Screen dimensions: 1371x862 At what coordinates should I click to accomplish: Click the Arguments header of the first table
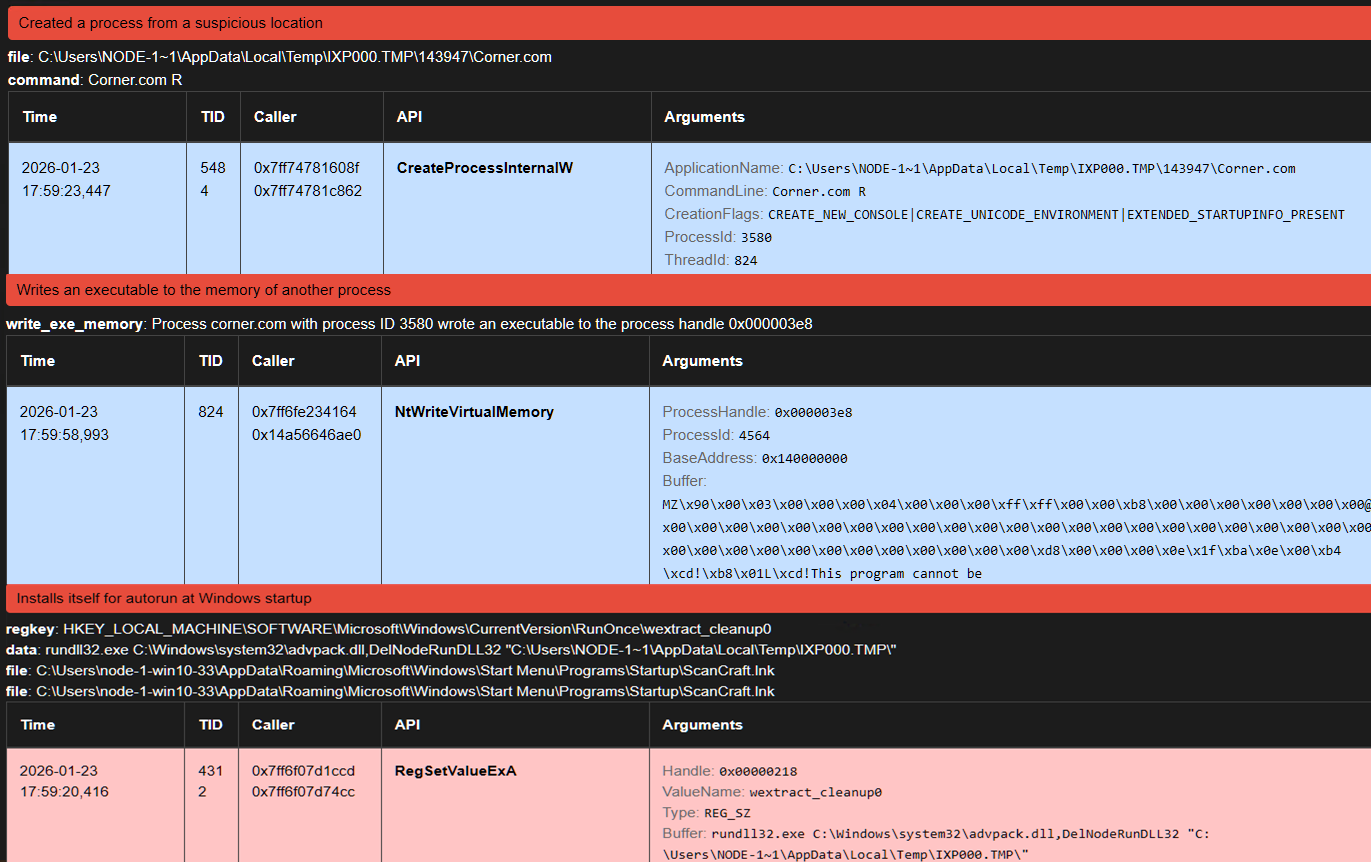point(704,117)
